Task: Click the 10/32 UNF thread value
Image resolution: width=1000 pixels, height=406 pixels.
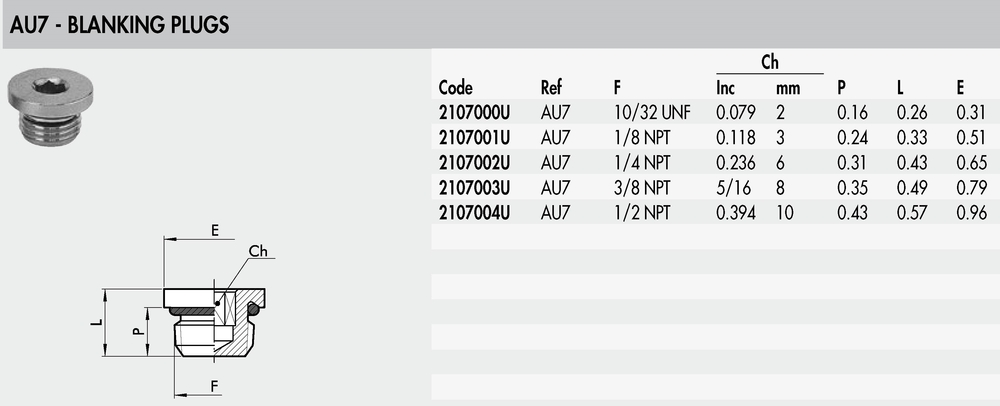Action: [x=652, y=113]
